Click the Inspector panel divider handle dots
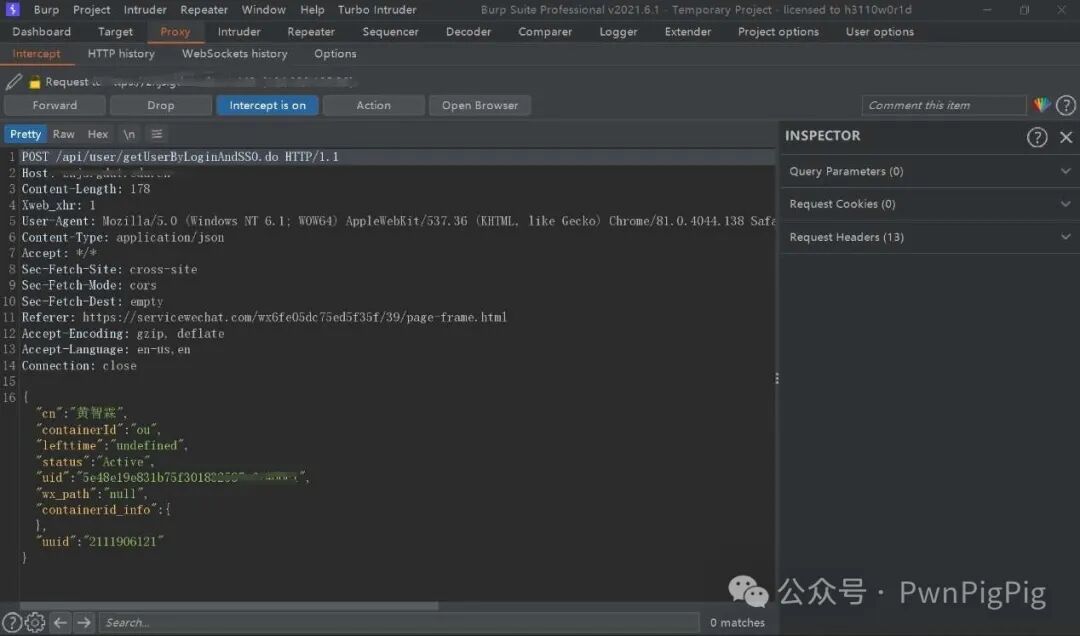This screenshot has height=636, width=1080. [x=777, y=379]
